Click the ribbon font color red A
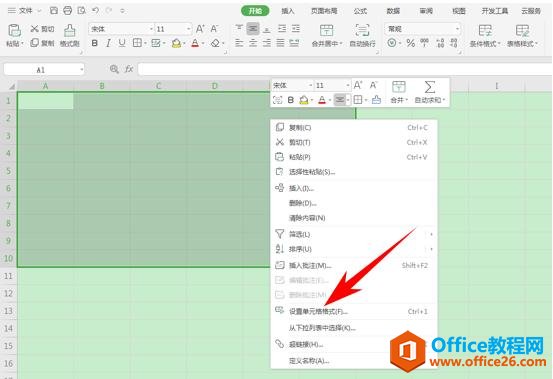Screen dimensions: 553x379 [x=195, y=43]
